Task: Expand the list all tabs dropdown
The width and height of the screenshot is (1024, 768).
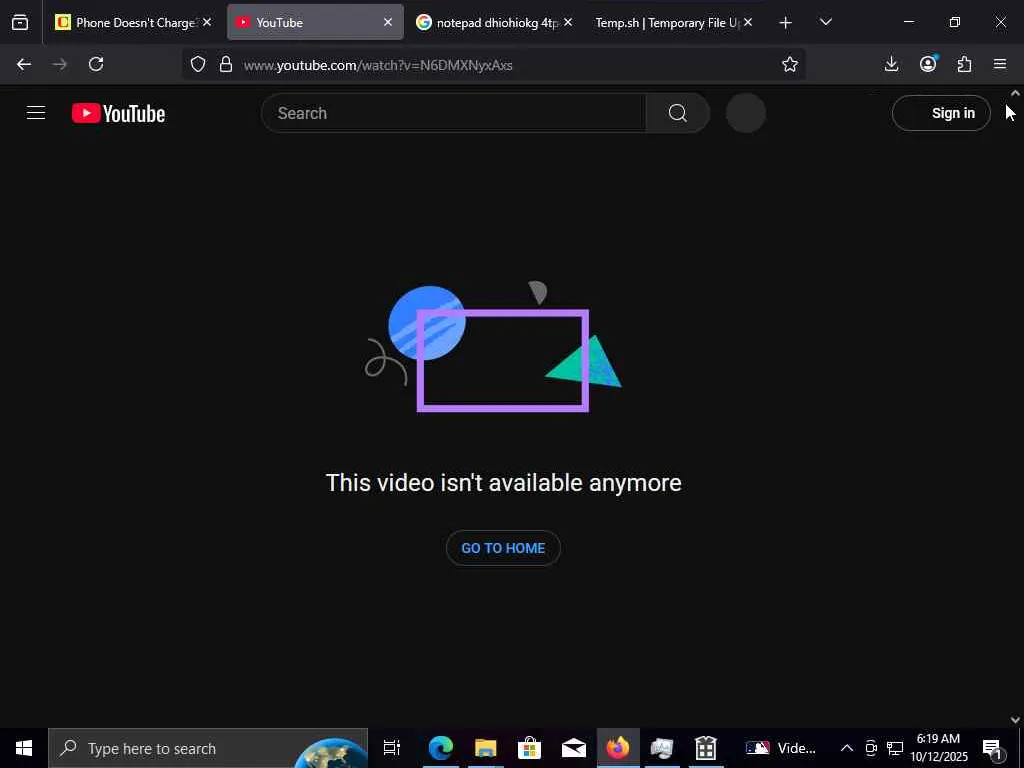Action: 825,22
